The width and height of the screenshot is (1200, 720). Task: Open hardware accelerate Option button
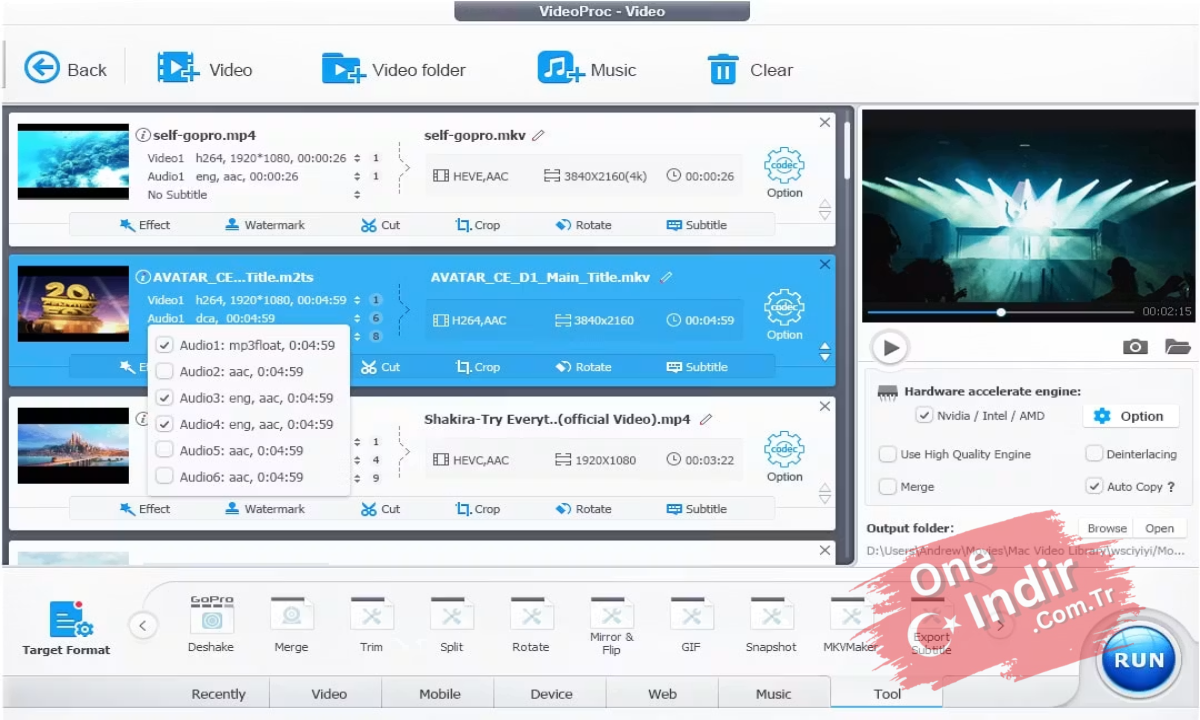pos(1130,416)
